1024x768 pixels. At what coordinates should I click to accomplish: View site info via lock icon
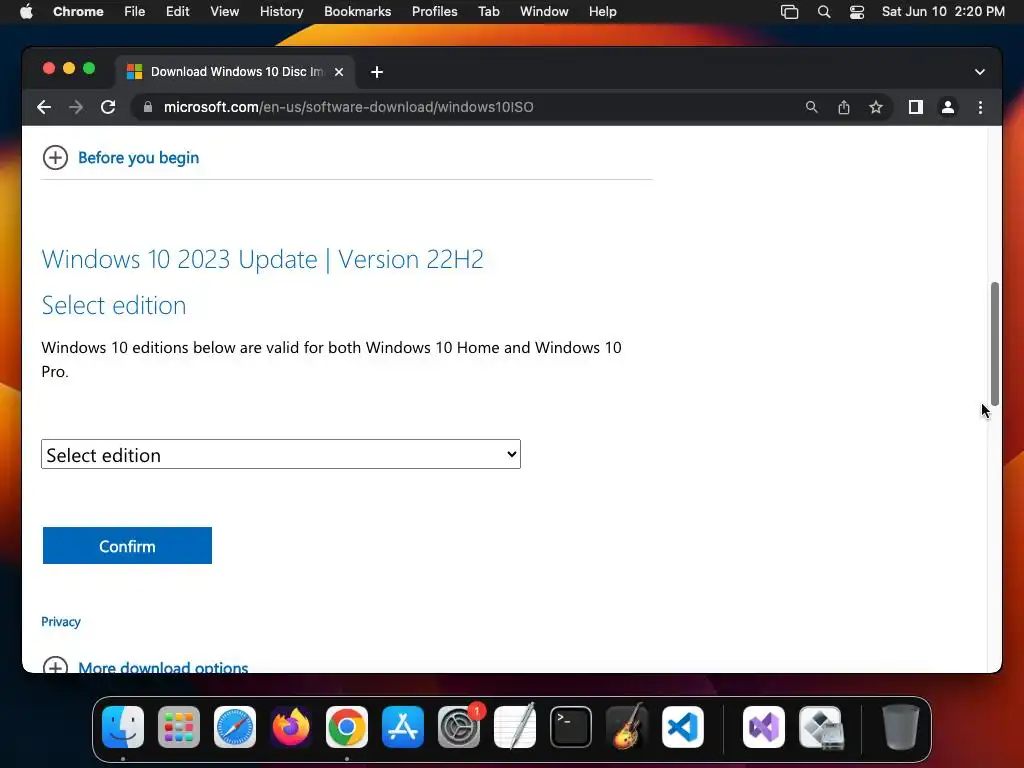coord(148,107)
